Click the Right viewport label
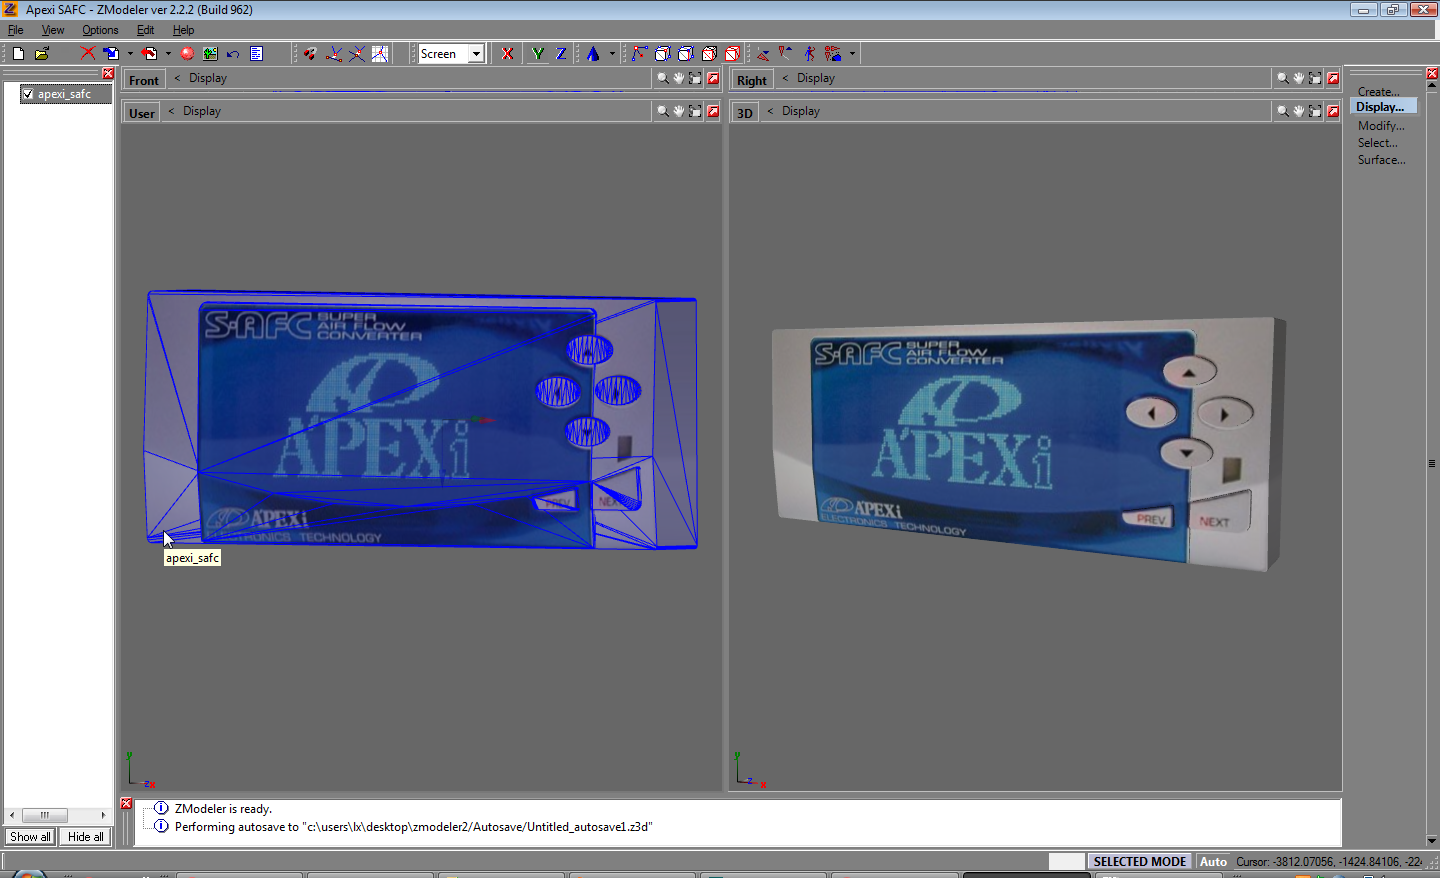The image size is (1440, 878). [x=752, y=80]
